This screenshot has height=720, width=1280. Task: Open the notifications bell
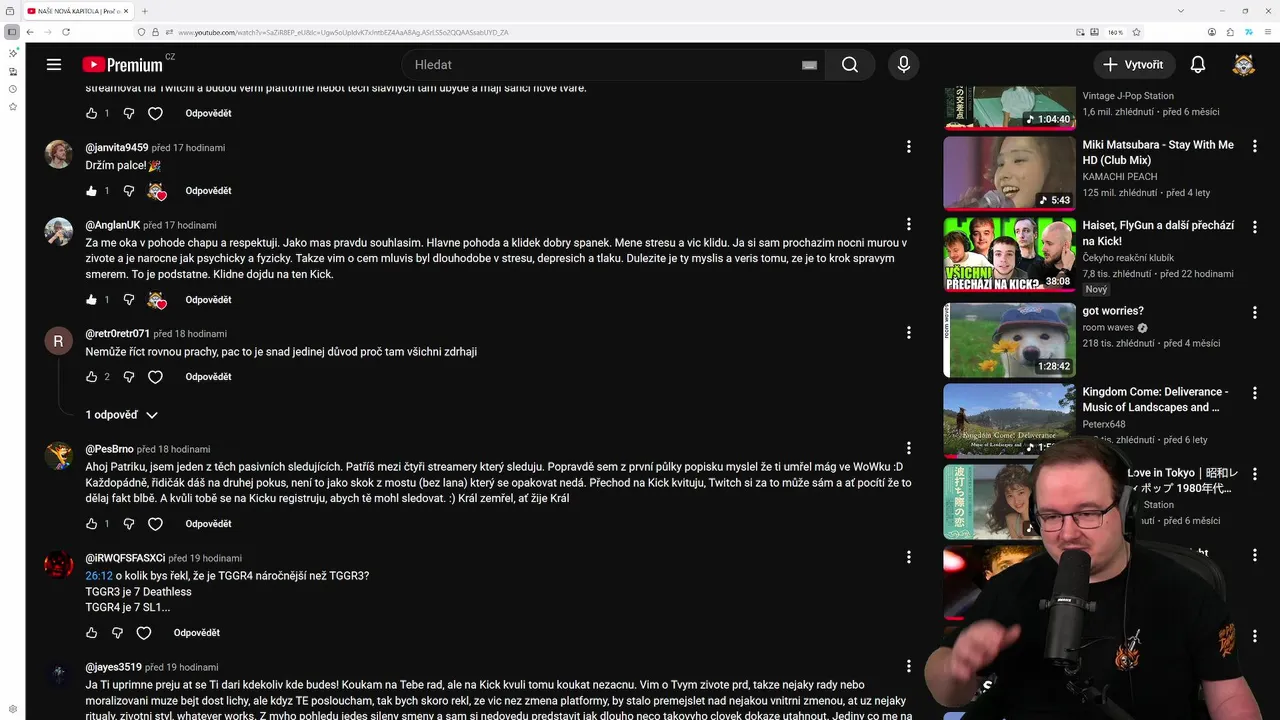1198,64
